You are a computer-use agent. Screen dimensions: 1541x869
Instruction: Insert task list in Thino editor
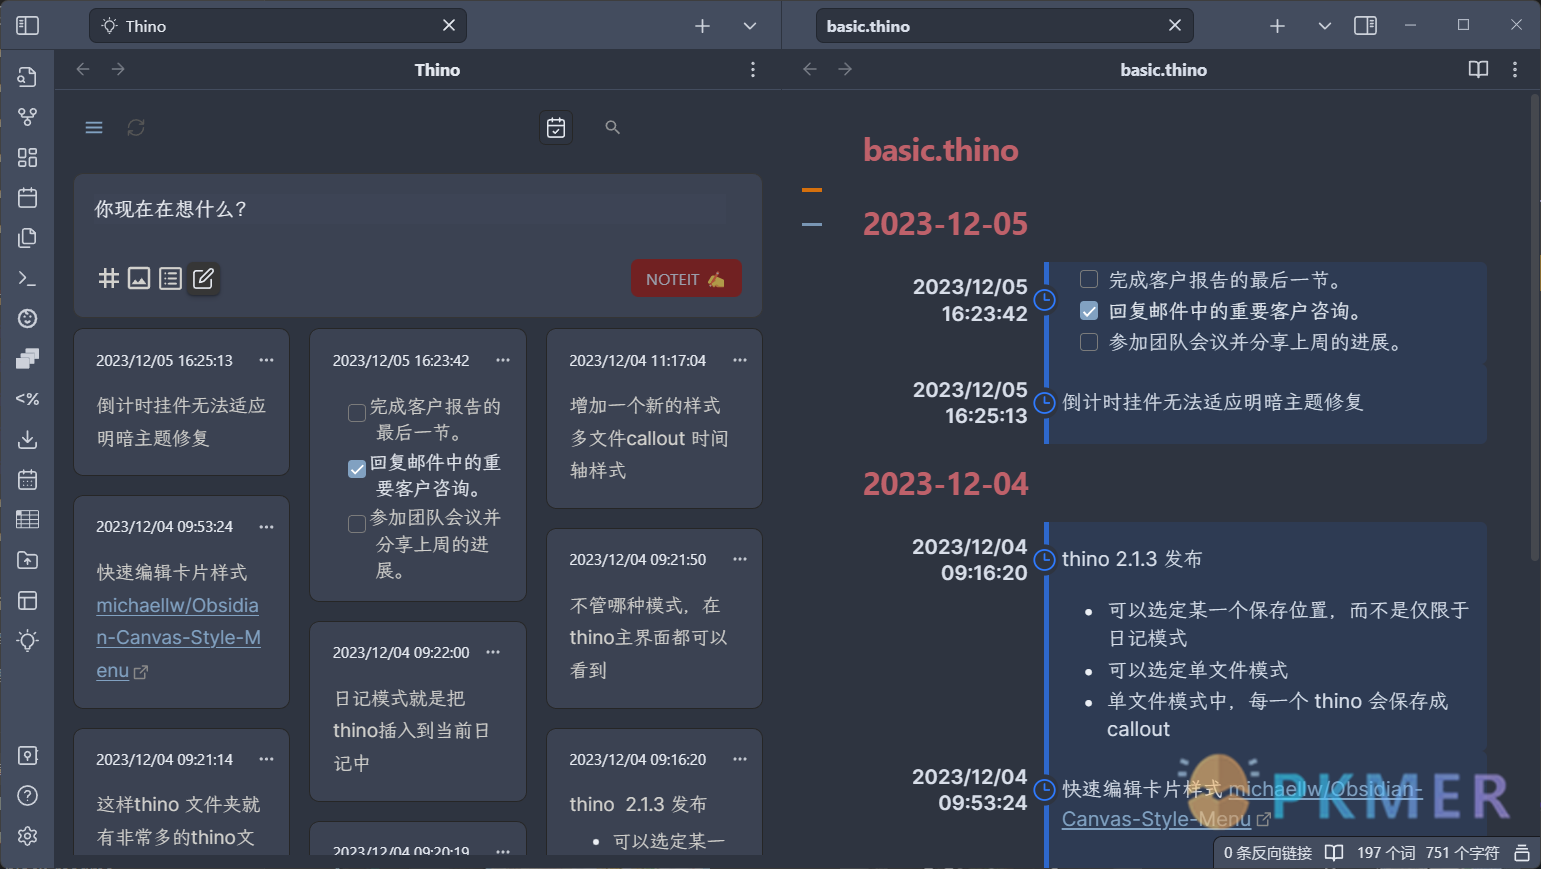click(x=171, y=278)
